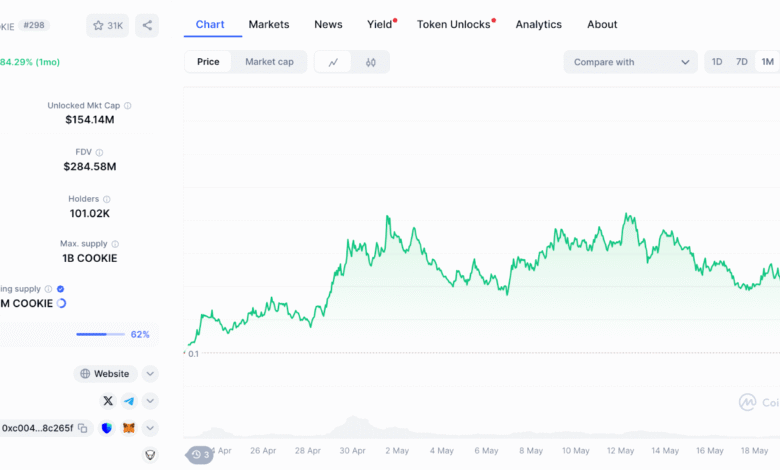Add token to MetaMask via fox icon
Viewport: 780px width, 470px height.
click(x=129, y=428)
